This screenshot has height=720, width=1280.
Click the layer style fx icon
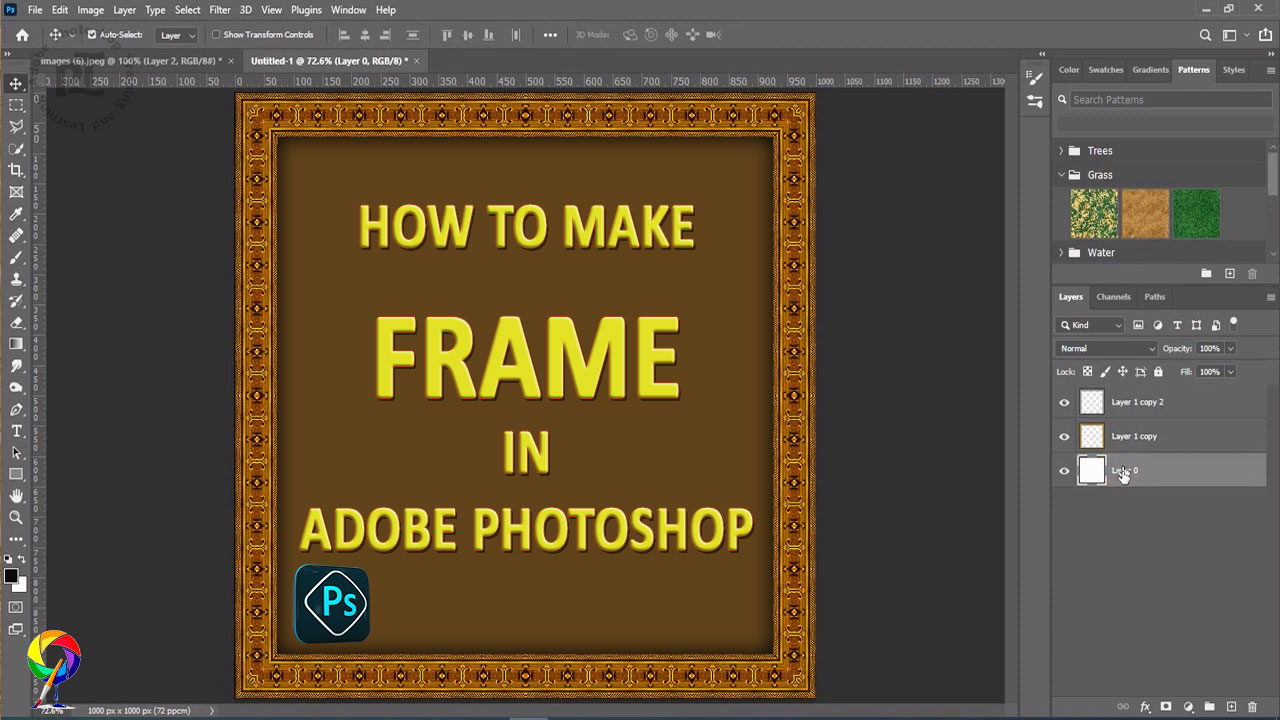pyautogui.click(x=1146, y=707)
